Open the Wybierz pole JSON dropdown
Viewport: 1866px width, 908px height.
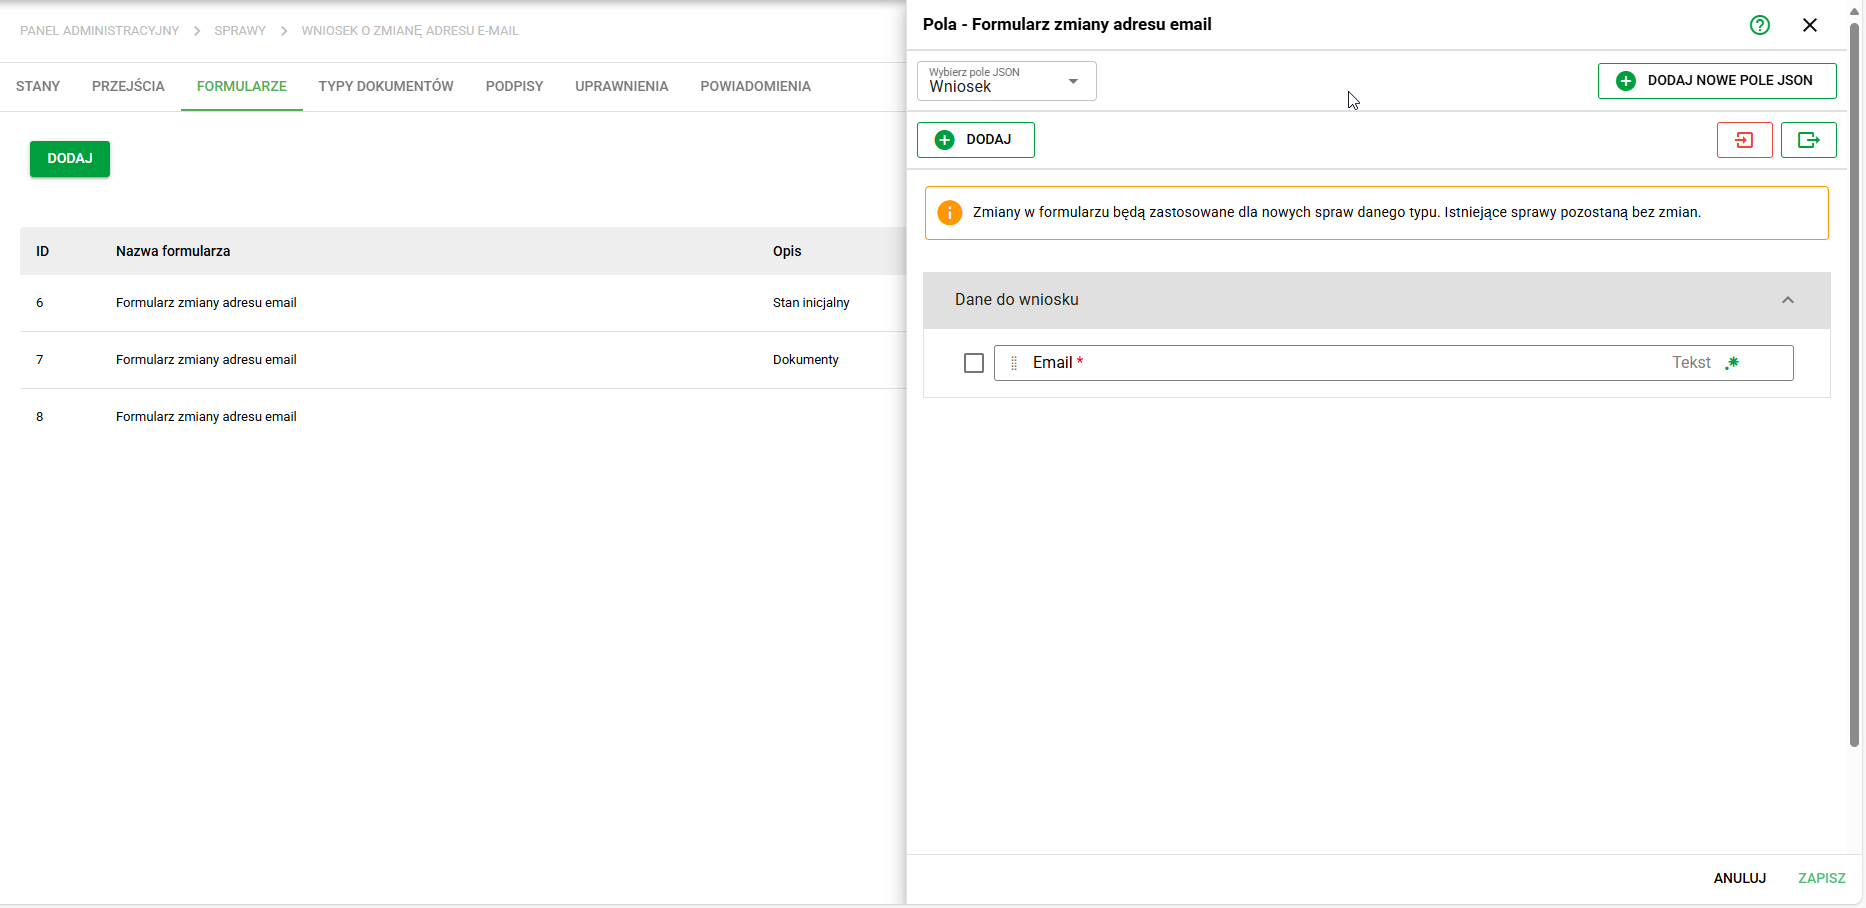coord(1006,81)
